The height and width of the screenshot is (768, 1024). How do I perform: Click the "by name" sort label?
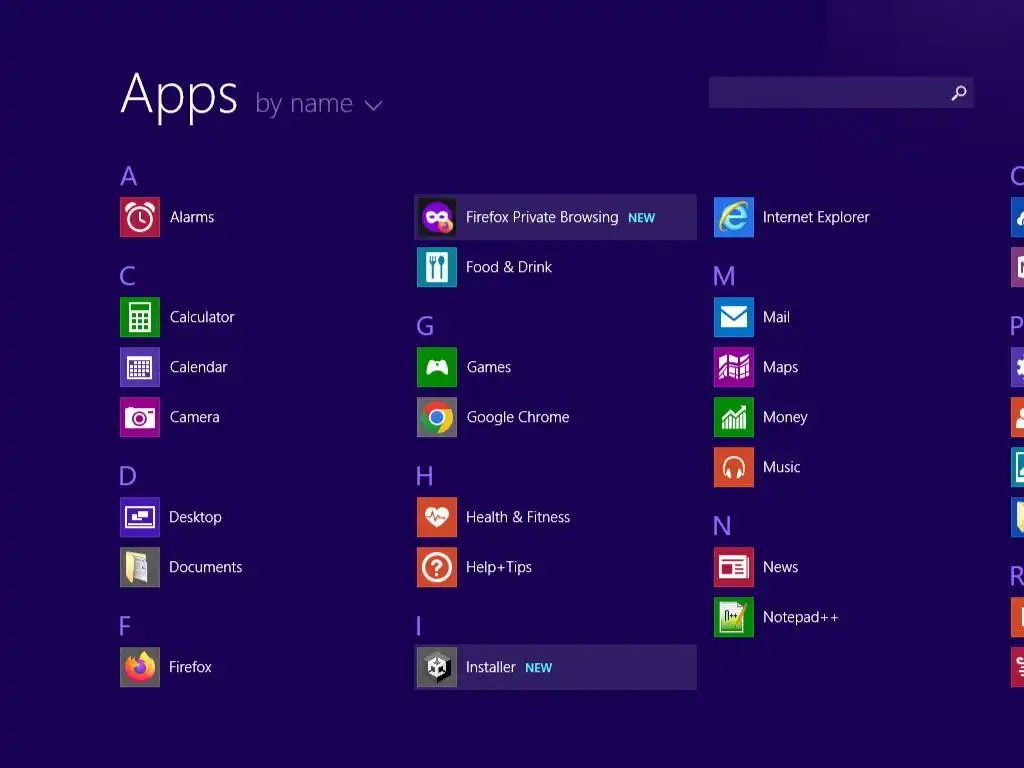coord(304,104)
